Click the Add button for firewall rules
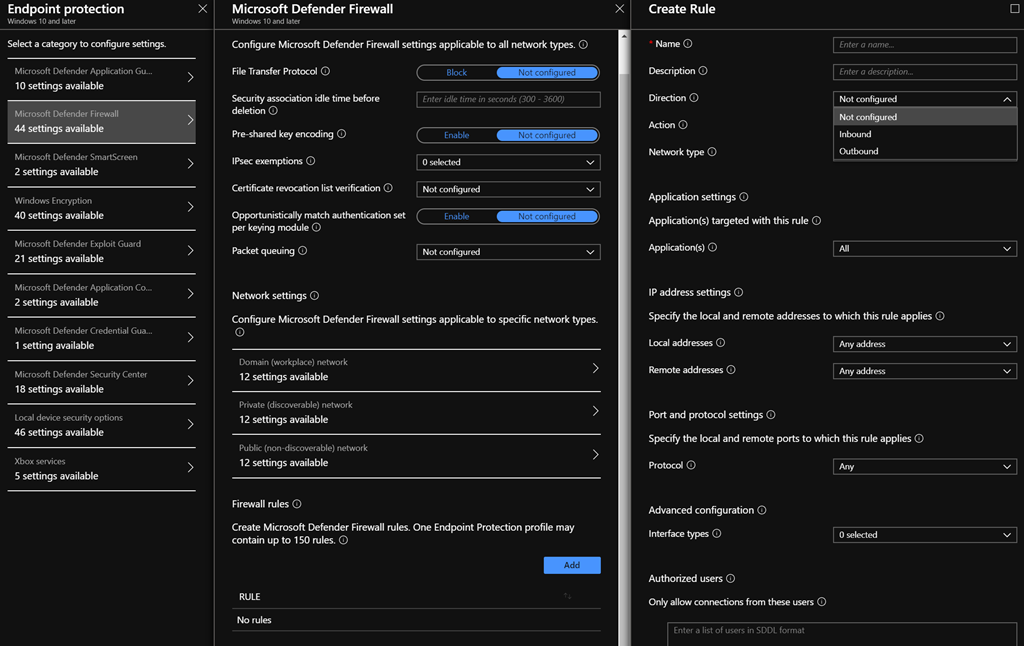 (x=571, y=565)
